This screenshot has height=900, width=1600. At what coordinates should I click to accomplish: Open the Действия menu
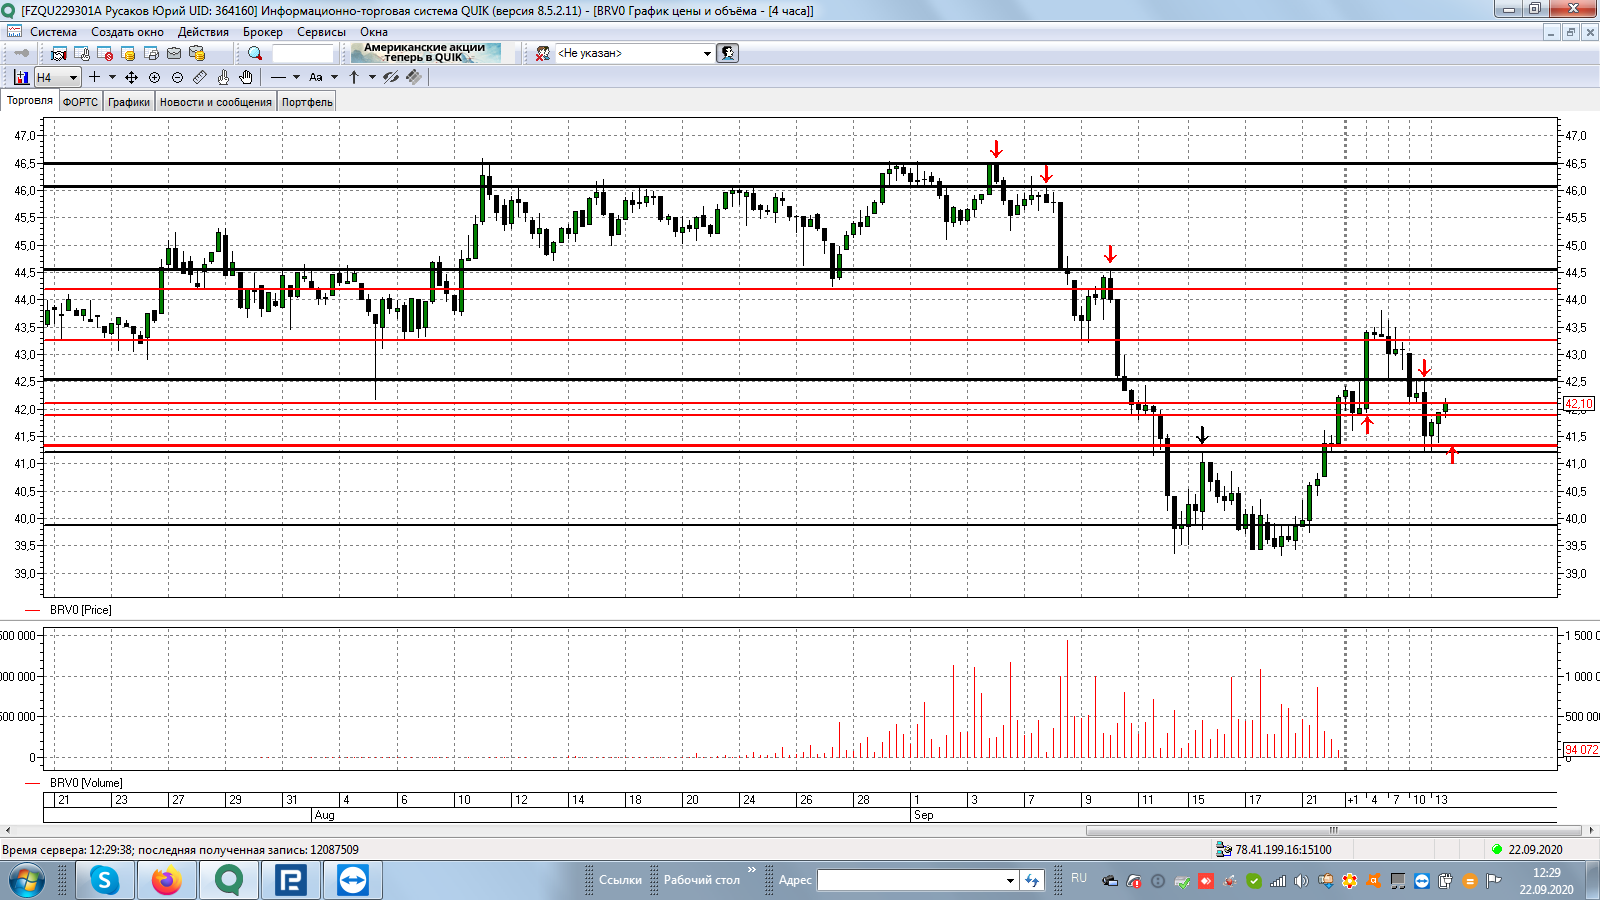pos(203,32)
